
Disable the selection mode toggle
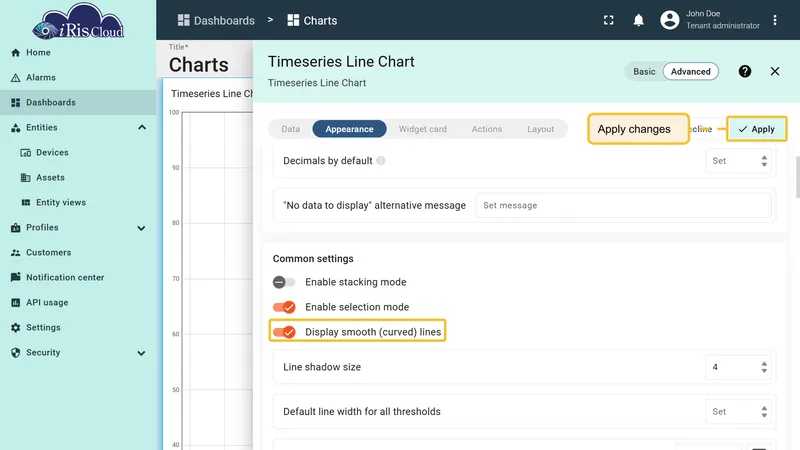284,307
